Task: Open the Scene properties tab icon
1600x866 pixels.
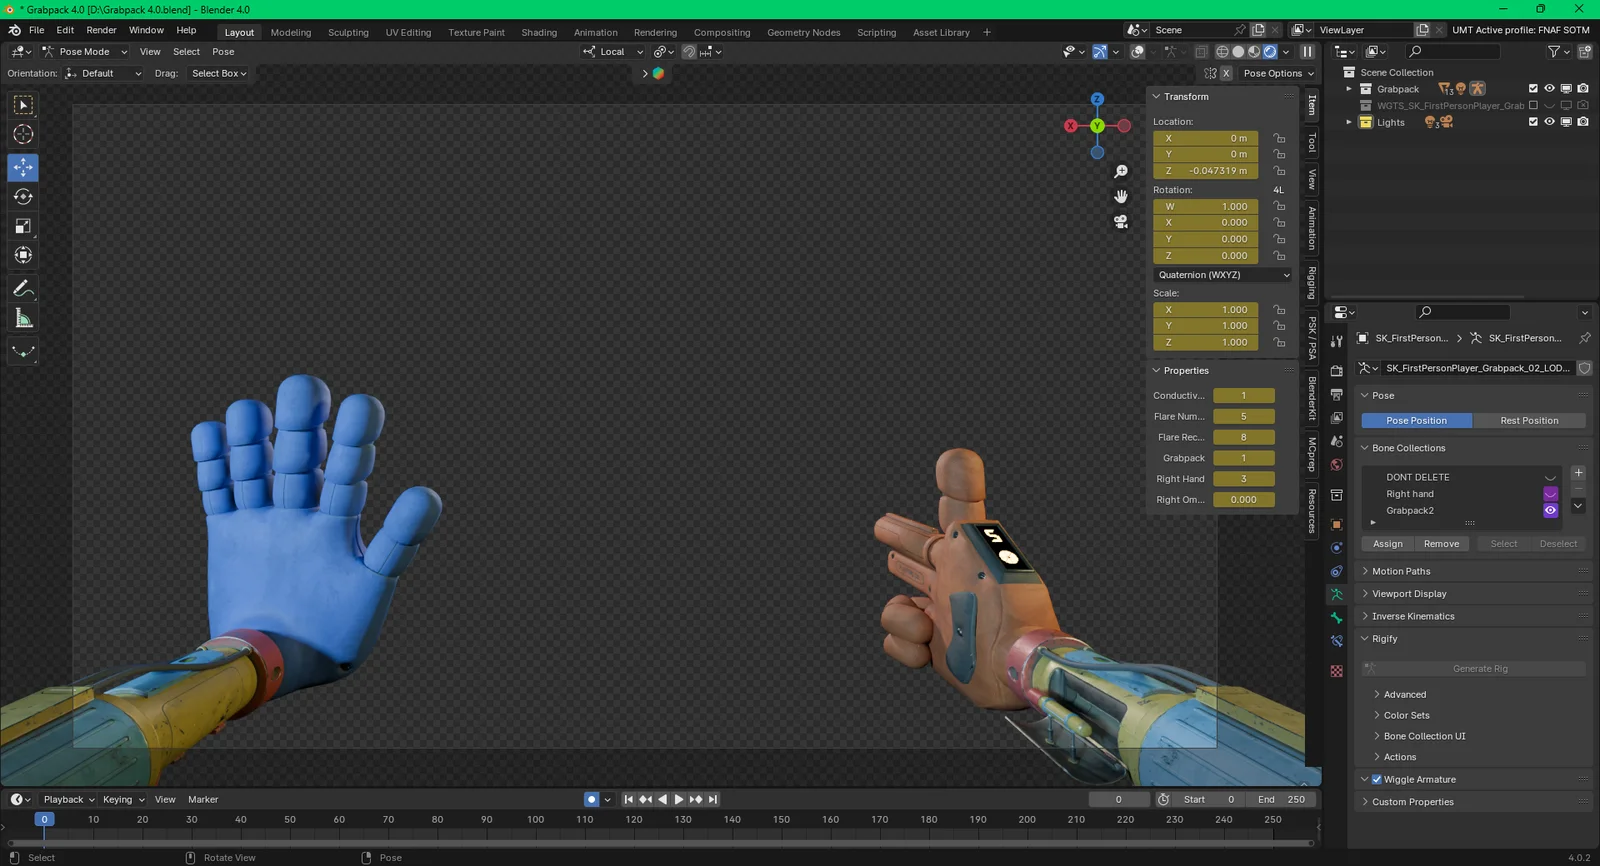Action: click(x=1337, y=441)
